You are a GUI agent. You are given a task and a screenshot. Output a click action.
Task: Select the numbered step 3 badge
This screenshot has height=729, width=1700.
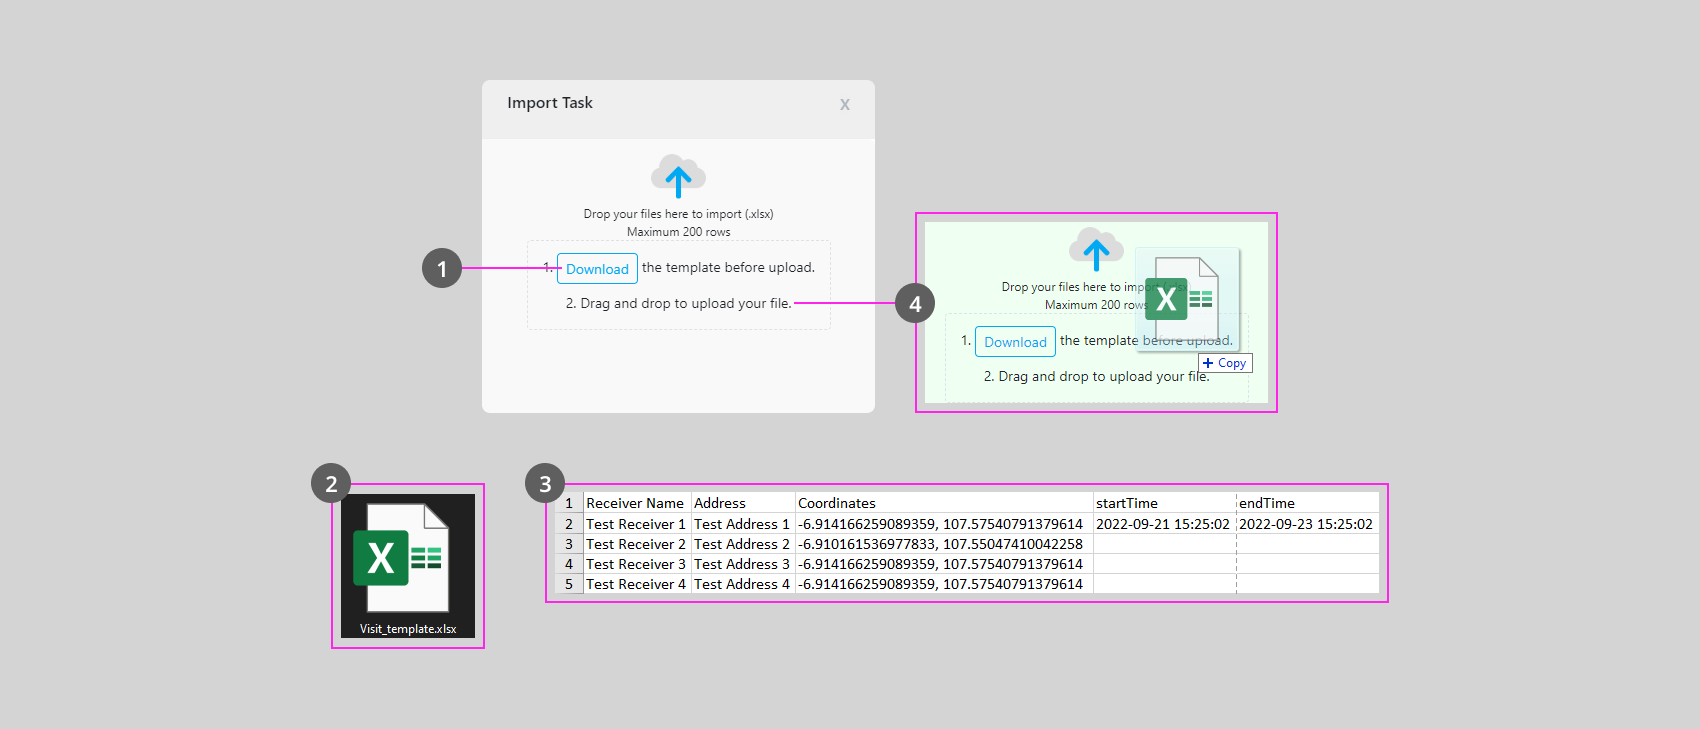tap(545, 483)
